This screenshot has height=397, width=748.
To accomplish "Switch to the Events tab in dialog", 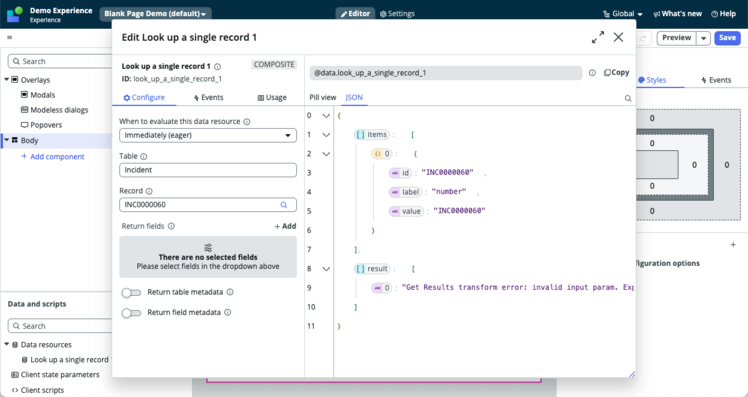I will tap(208, 97).
